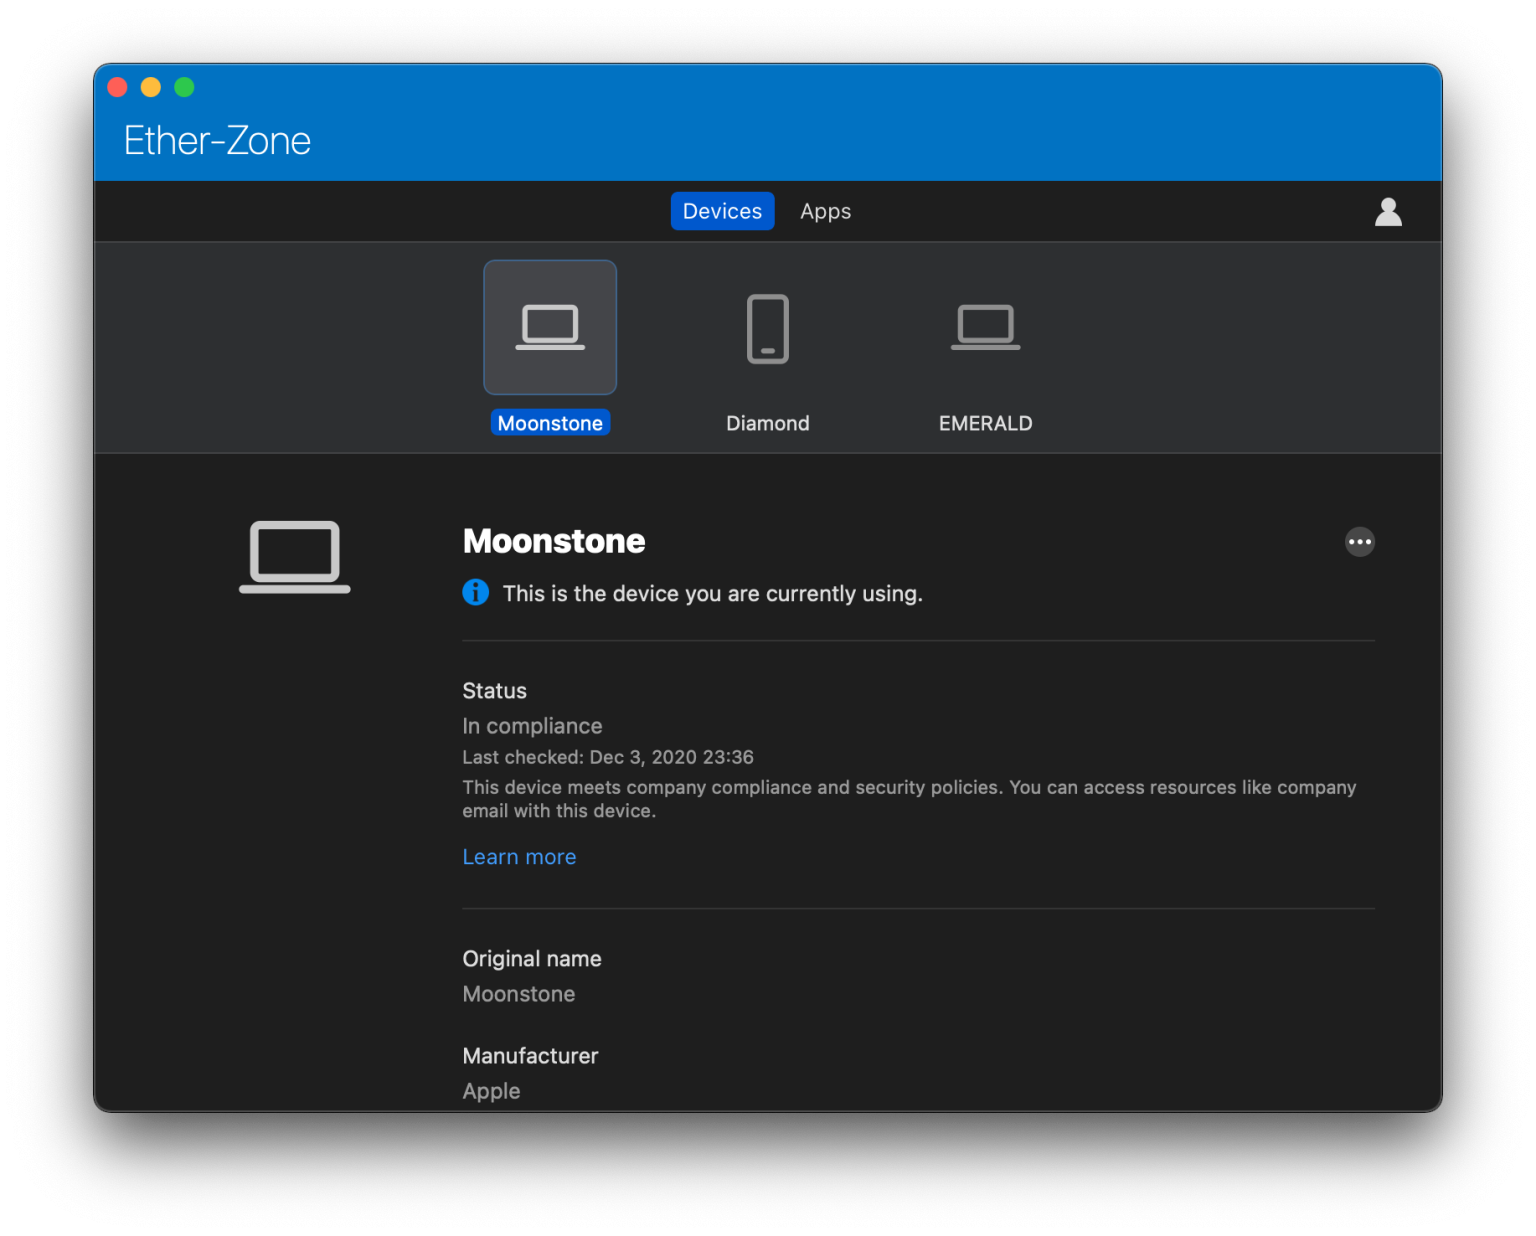Open the ellipsis more-options icon for Moonstone
The height and width of the screenshot is (1236, 1536).
1360,541
